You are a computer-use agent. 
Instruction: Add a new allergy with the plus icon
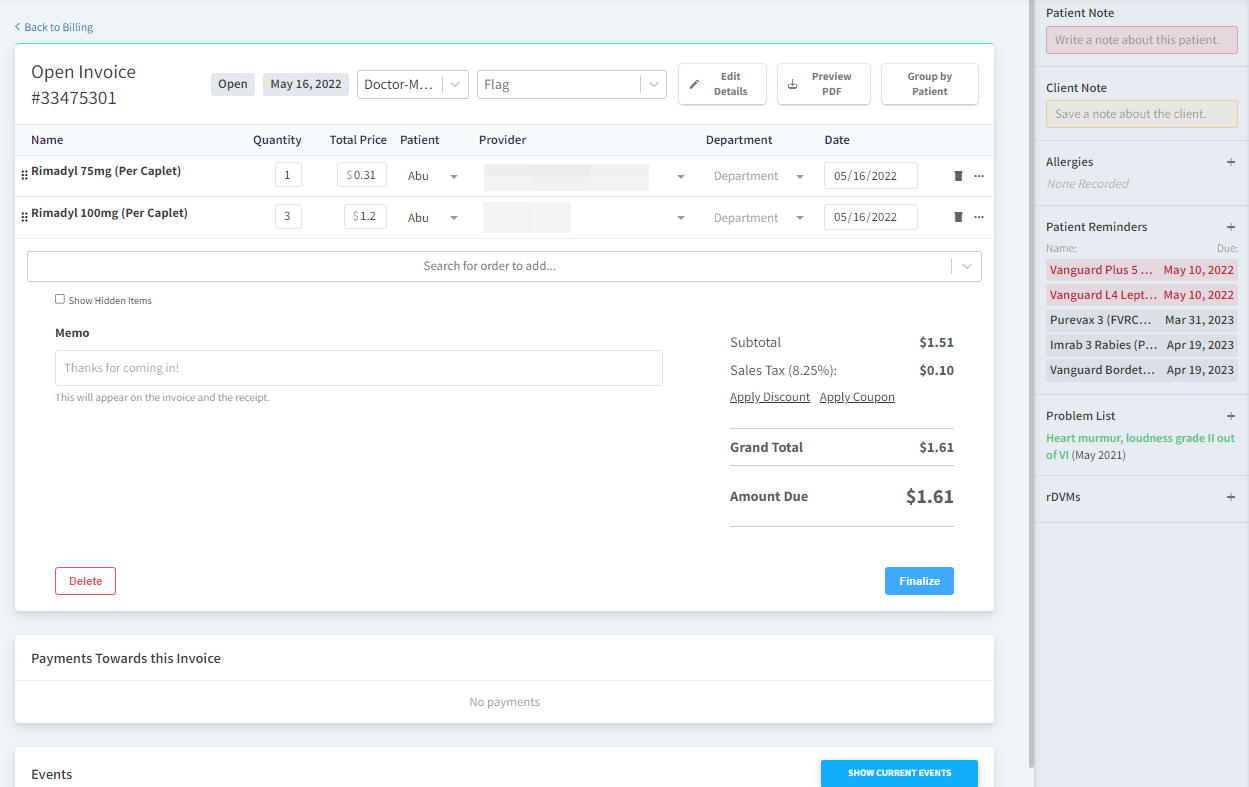point(1231,162)
